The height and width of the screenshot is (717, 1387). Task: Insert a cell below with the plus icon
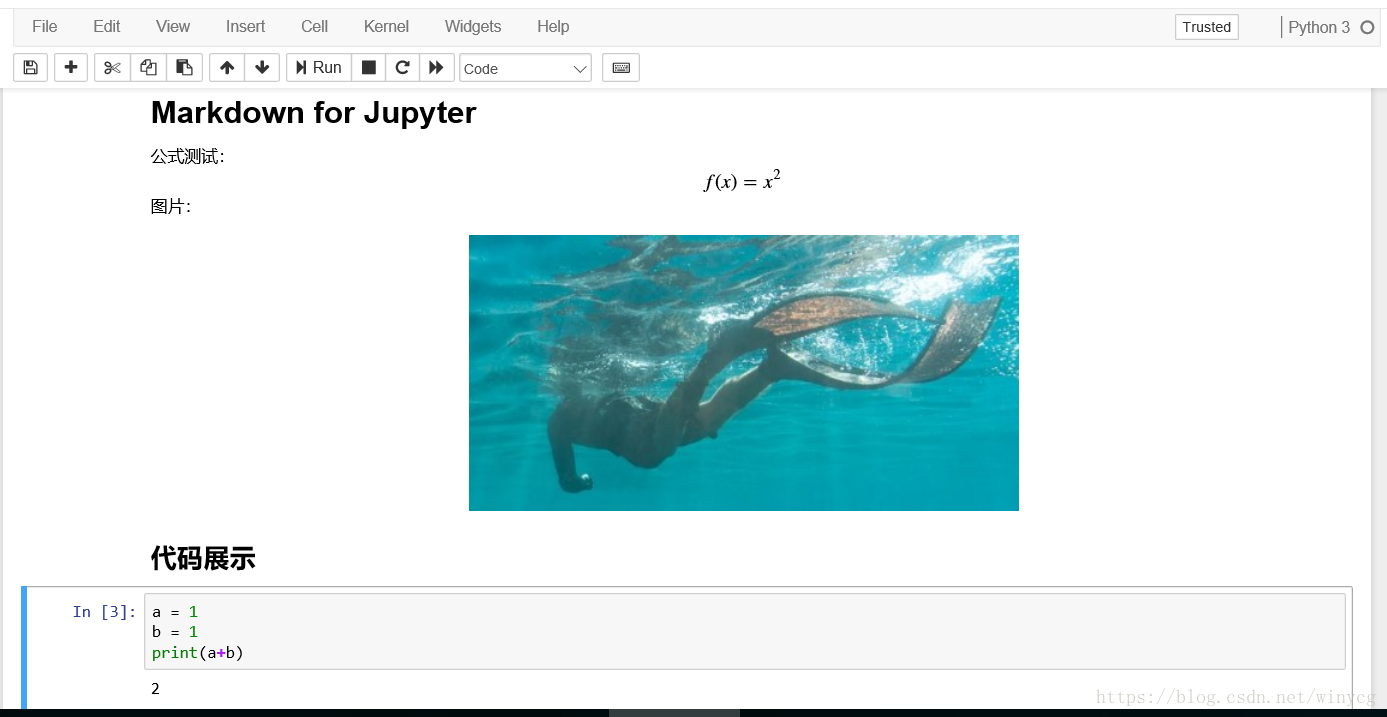point(71,68)
